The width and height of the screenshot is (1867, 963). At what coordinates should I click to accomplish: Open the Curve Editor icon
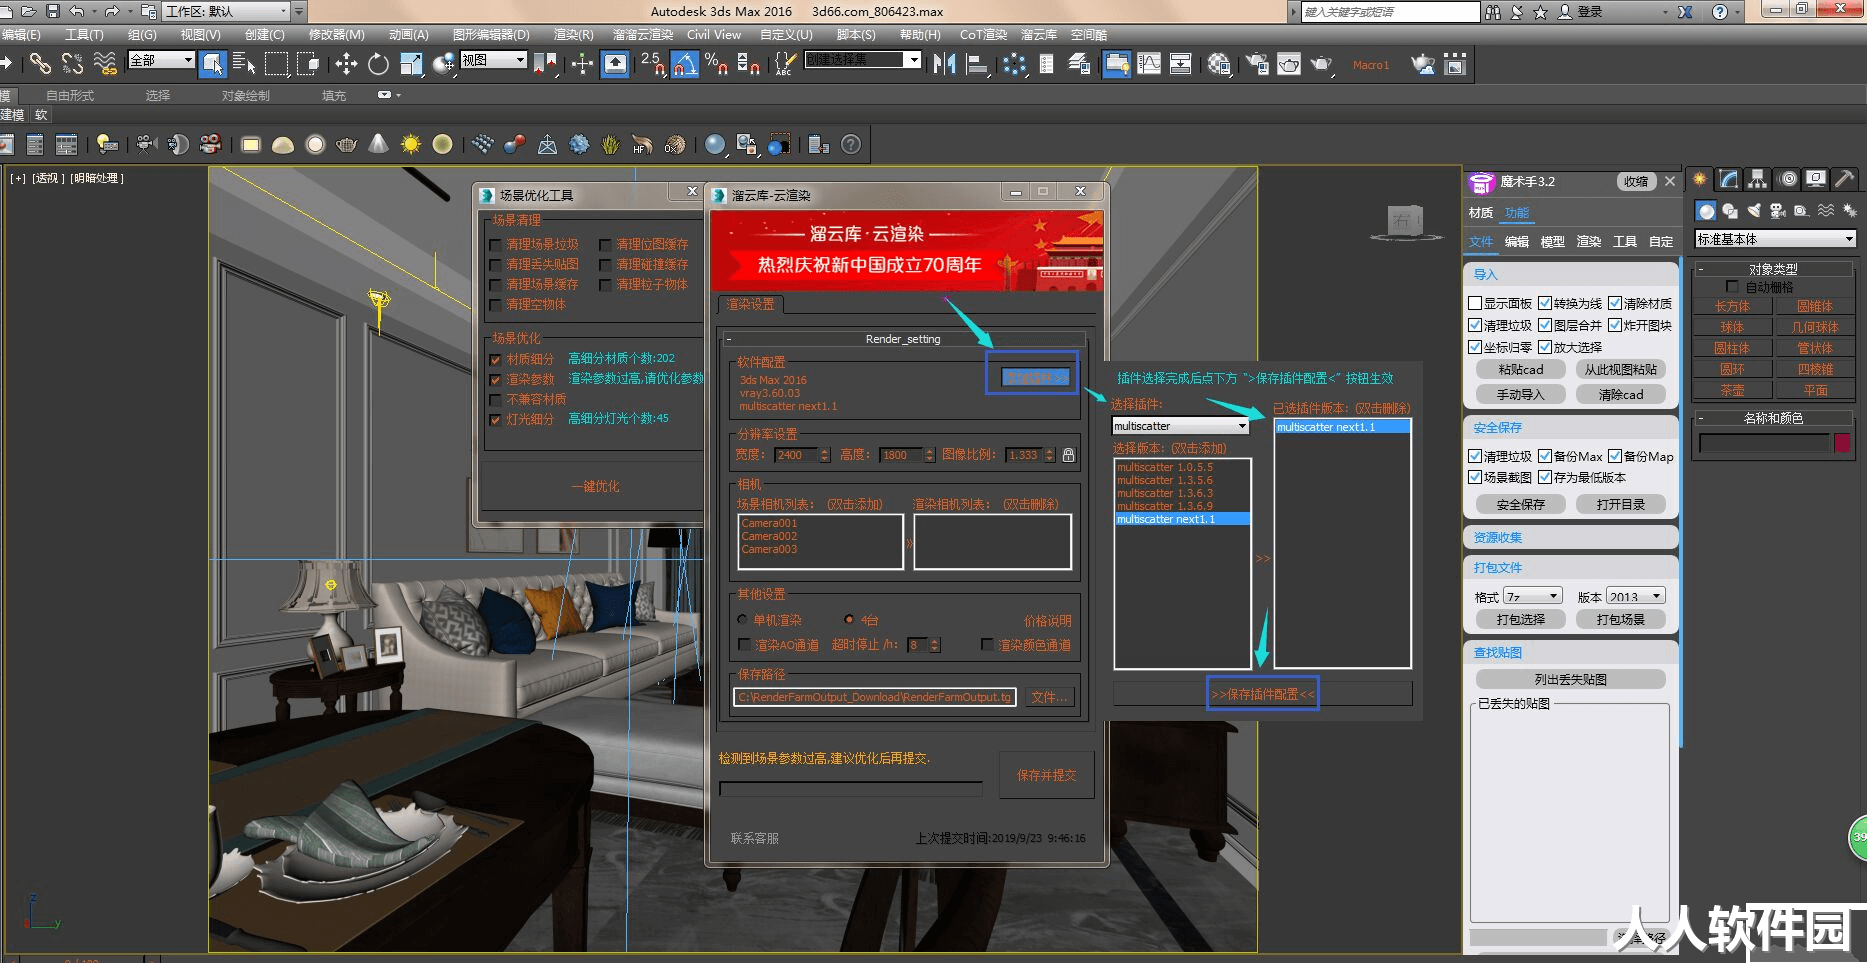1149,64
